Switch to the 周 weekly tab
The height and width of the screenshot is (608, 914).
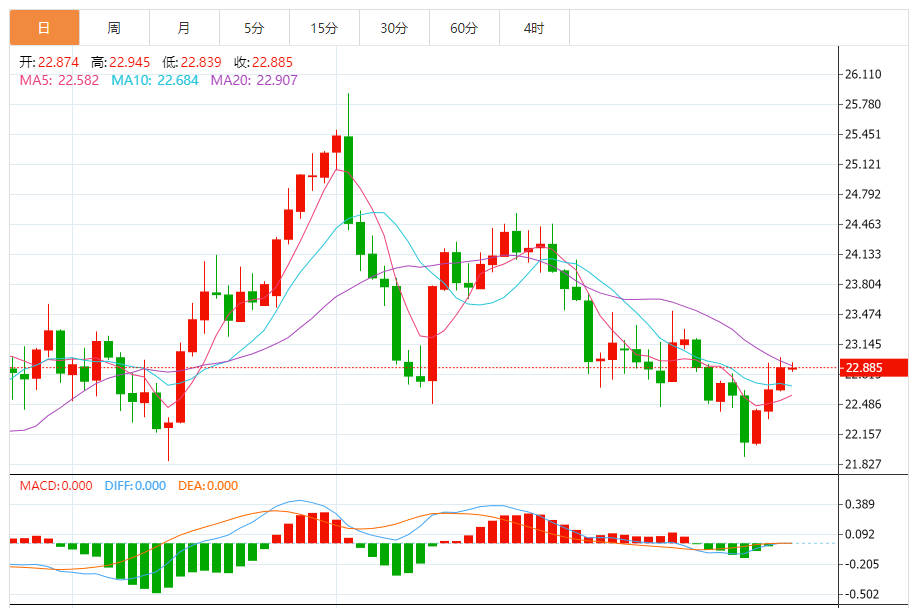(x=114, y=27)
